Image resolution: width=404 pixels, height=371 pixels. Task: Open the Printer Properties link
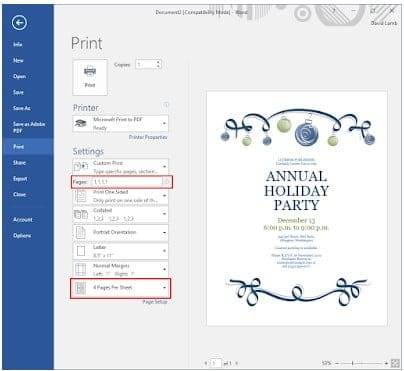click(148, 137)
